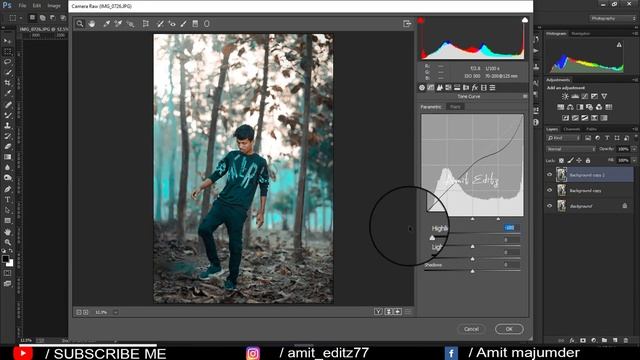This screenshot has width=640, height=360.
Task: Hide the Background copy layer
Action: pyautogui.click(x=549, y=190)
